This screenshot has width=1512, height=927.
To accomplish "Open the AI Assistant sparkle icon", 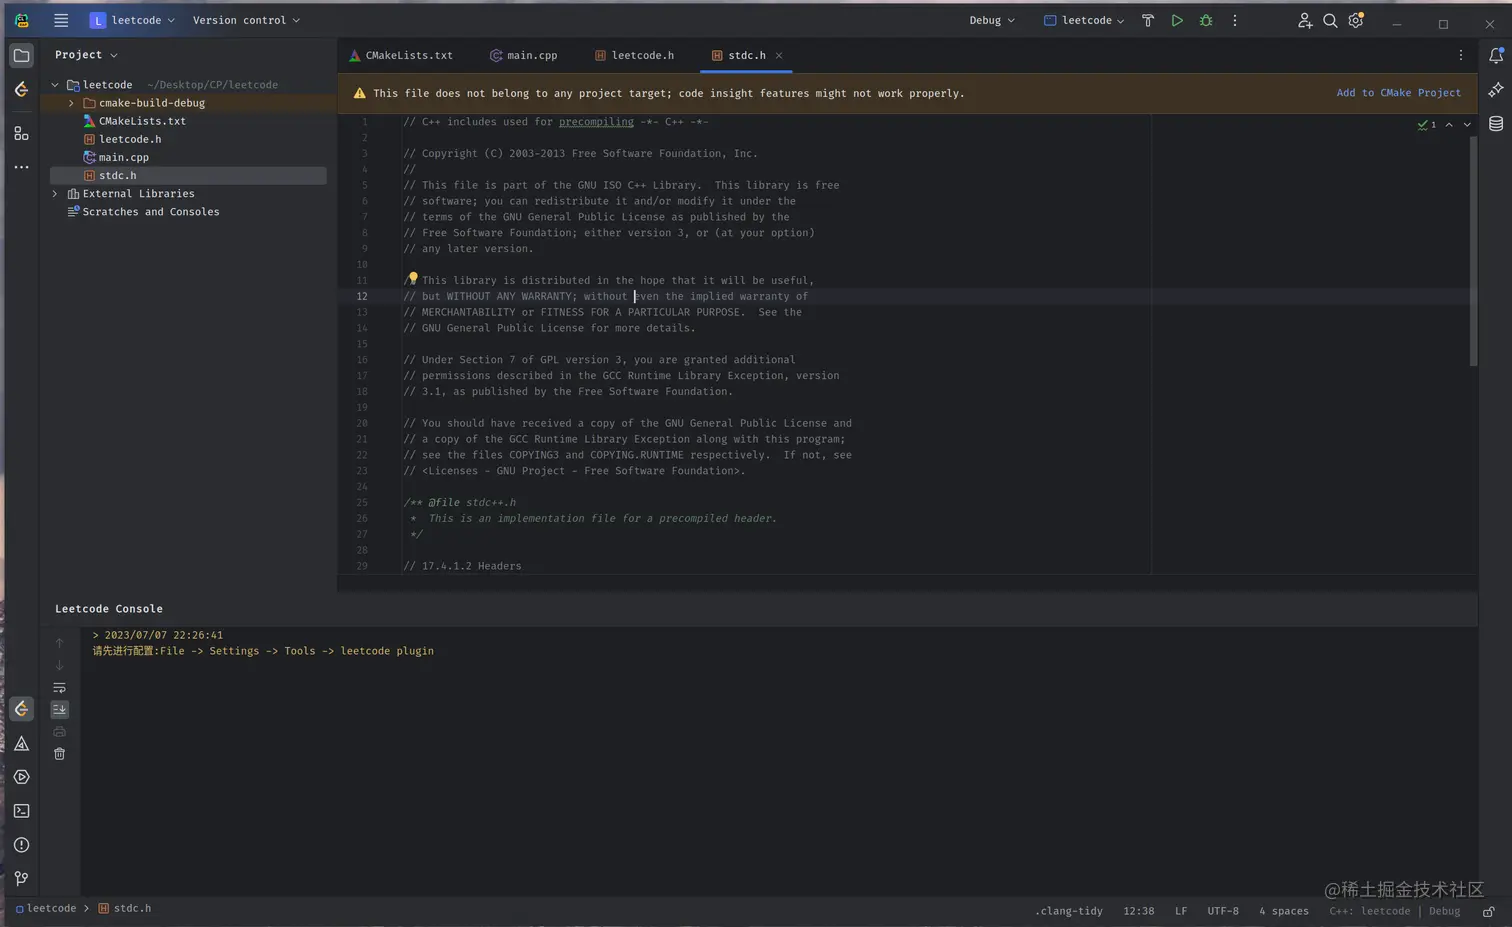I will 1496,90.
